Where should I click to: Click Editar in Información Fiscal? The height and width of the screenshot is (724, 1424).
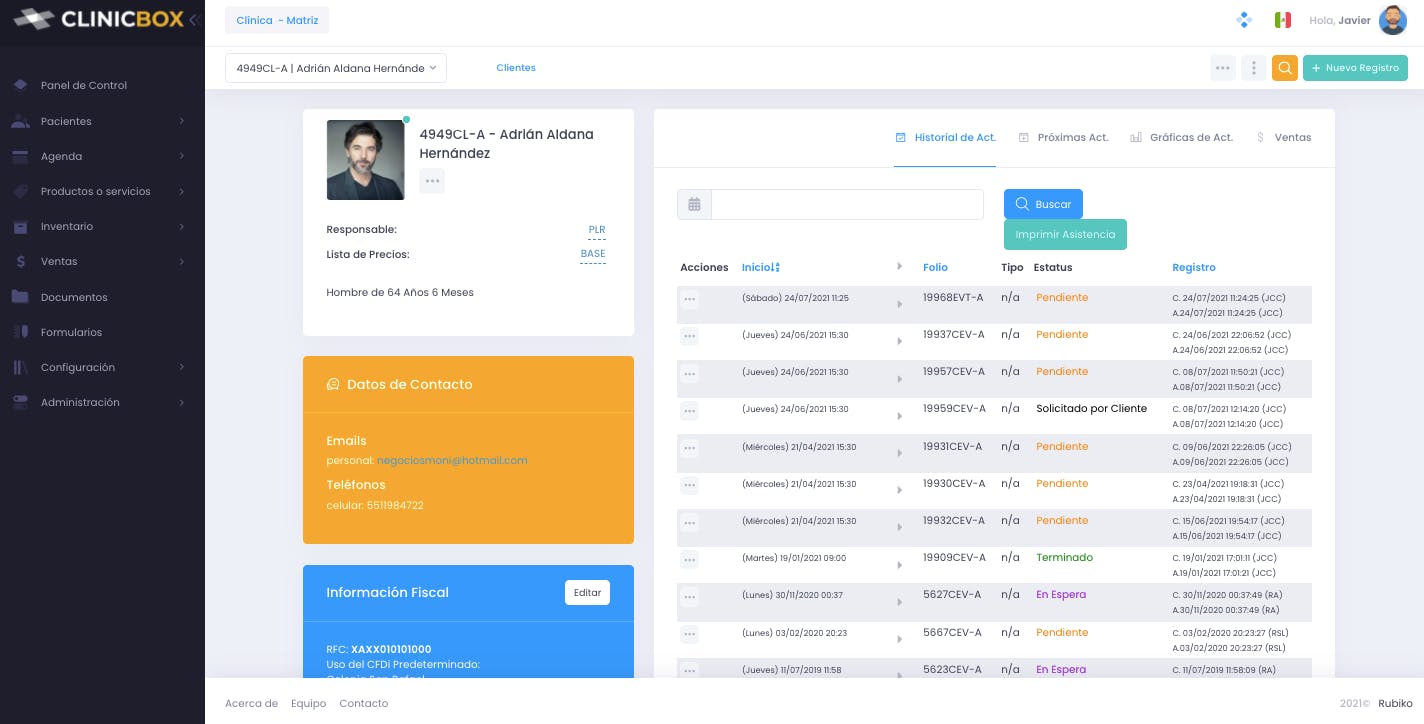(x=587, y=592)
